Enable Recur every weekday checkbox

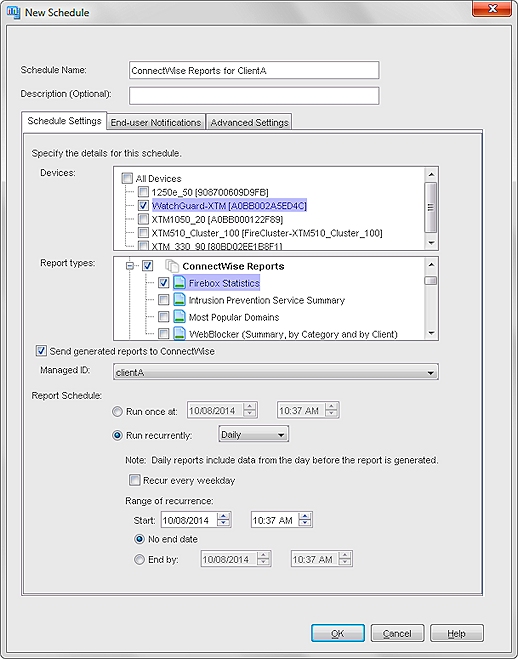tap(134, 480)
